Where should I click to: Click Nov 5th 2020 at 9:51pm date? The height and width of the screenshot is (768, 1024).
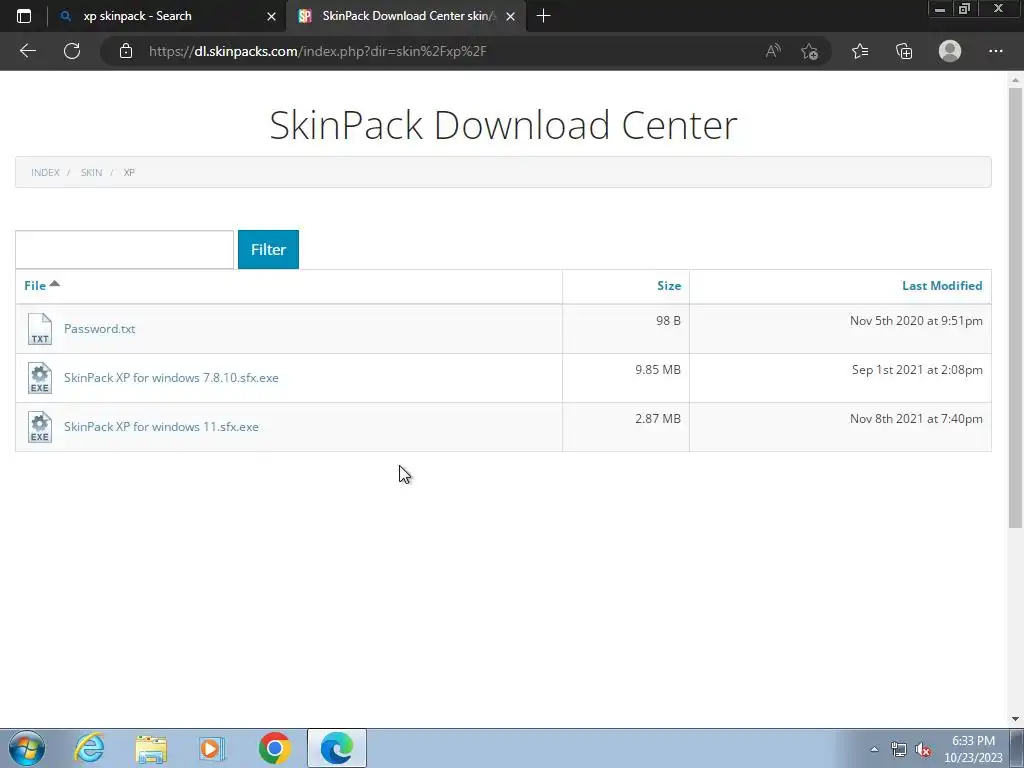(x=916, y=321)
